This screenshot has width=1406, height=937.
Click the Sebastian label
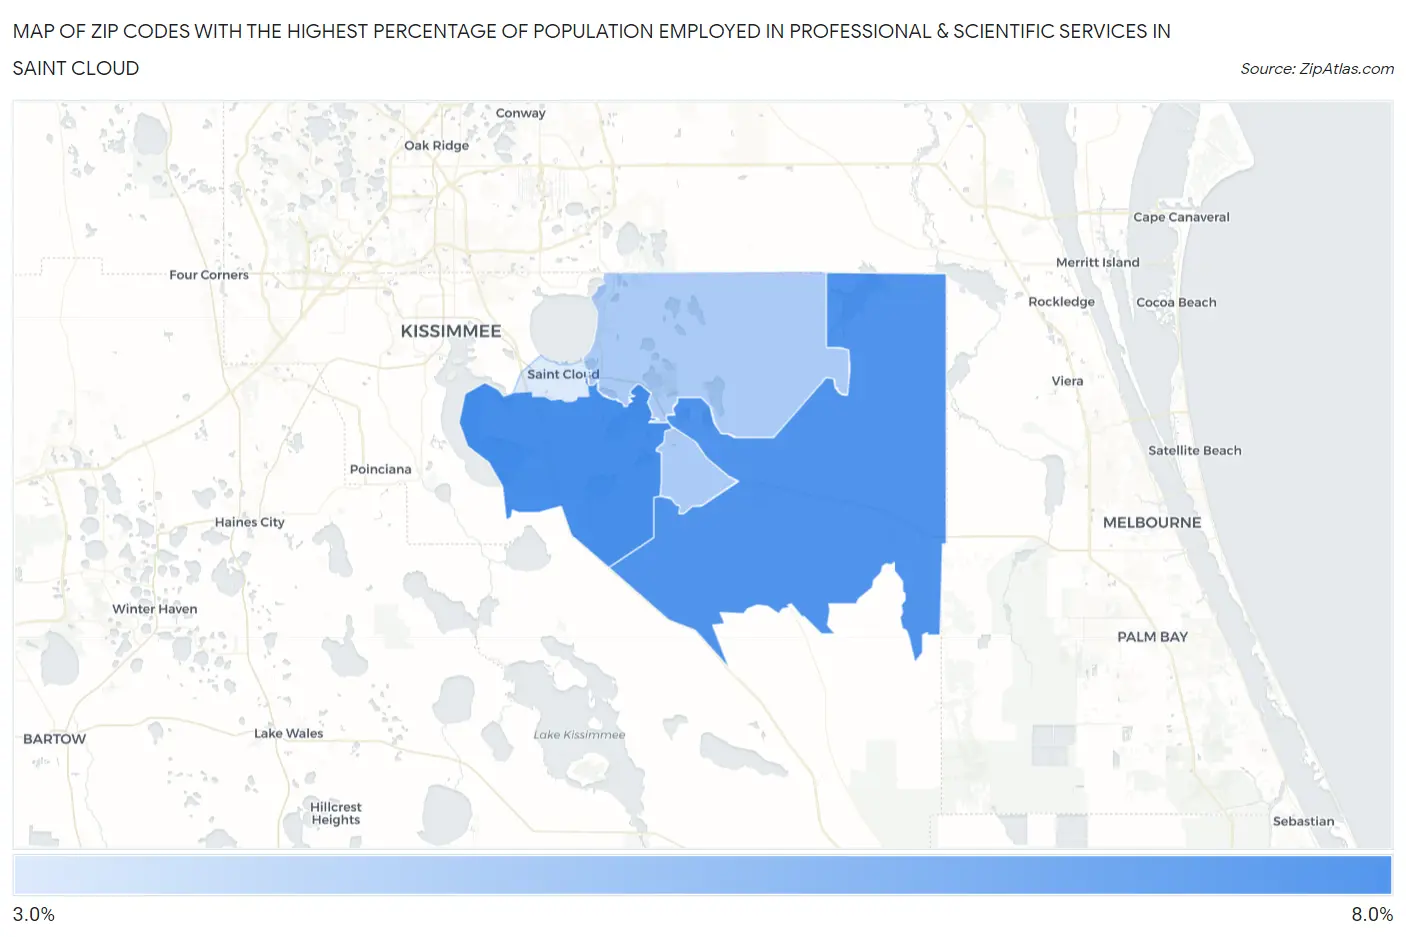click(x=1303, y=821)
